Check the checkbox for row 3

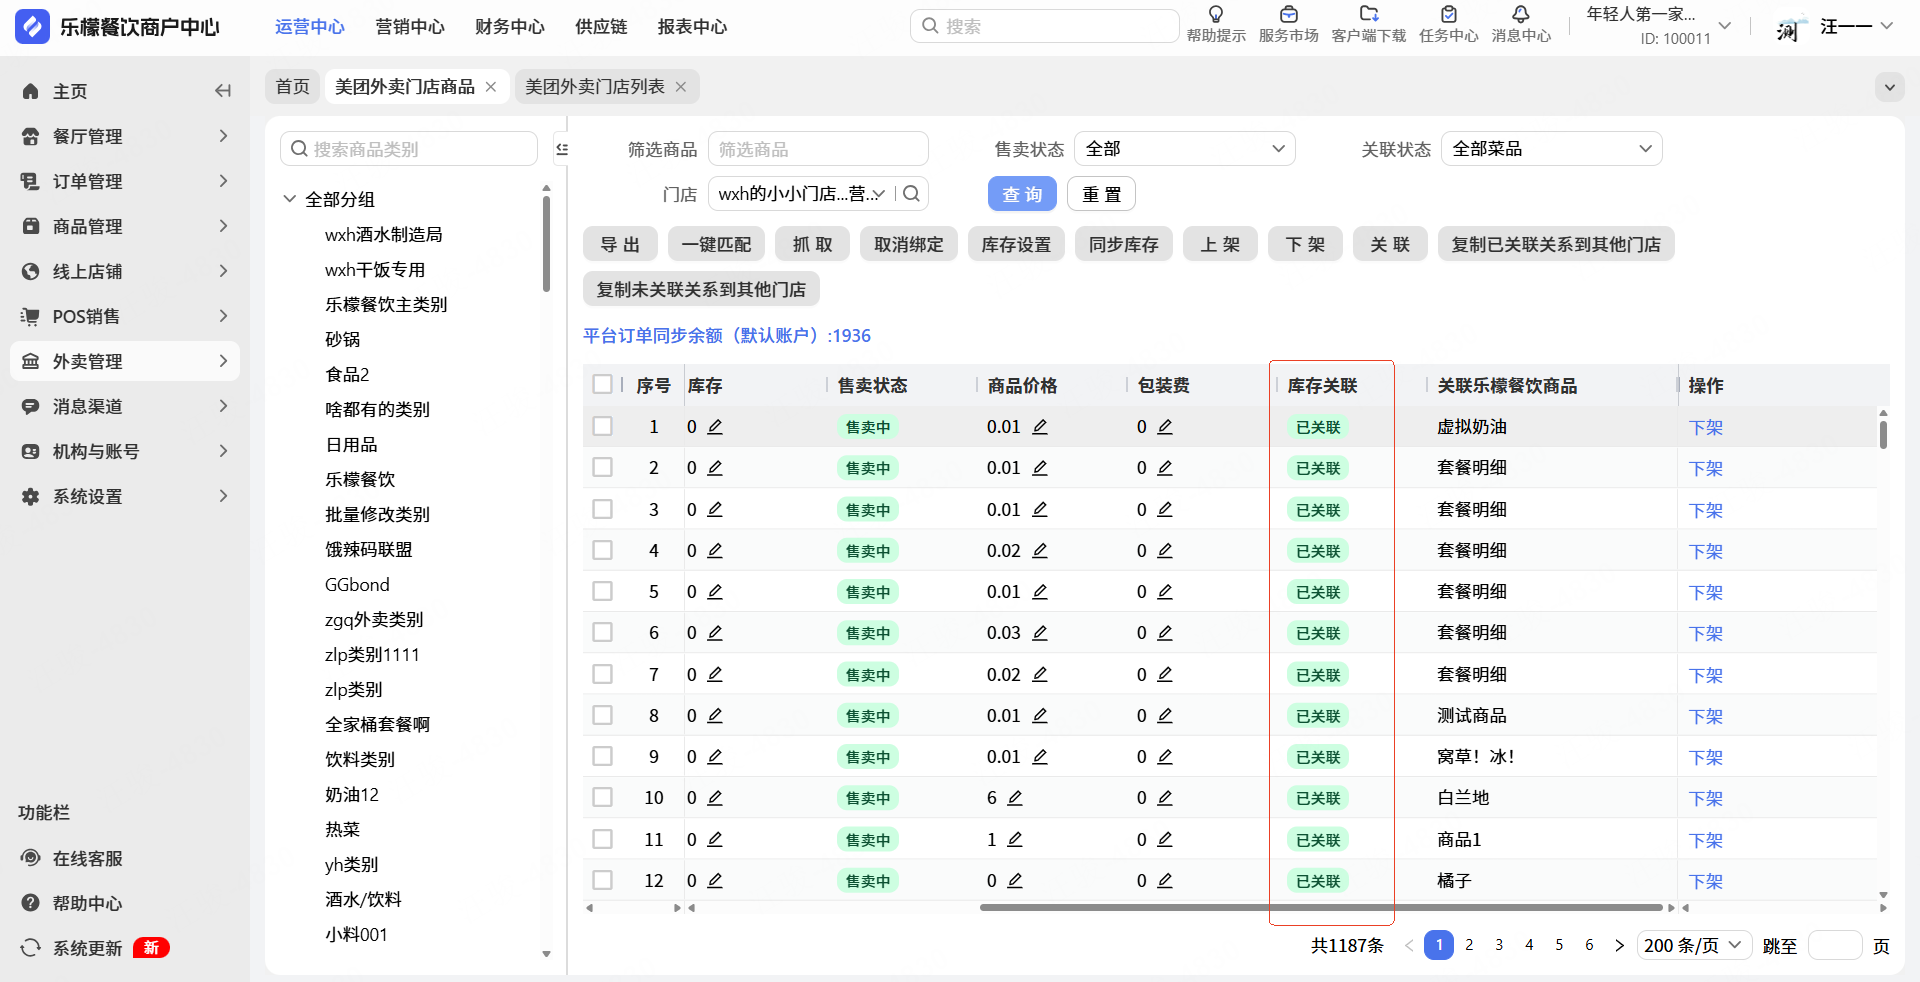pos(602,509)
